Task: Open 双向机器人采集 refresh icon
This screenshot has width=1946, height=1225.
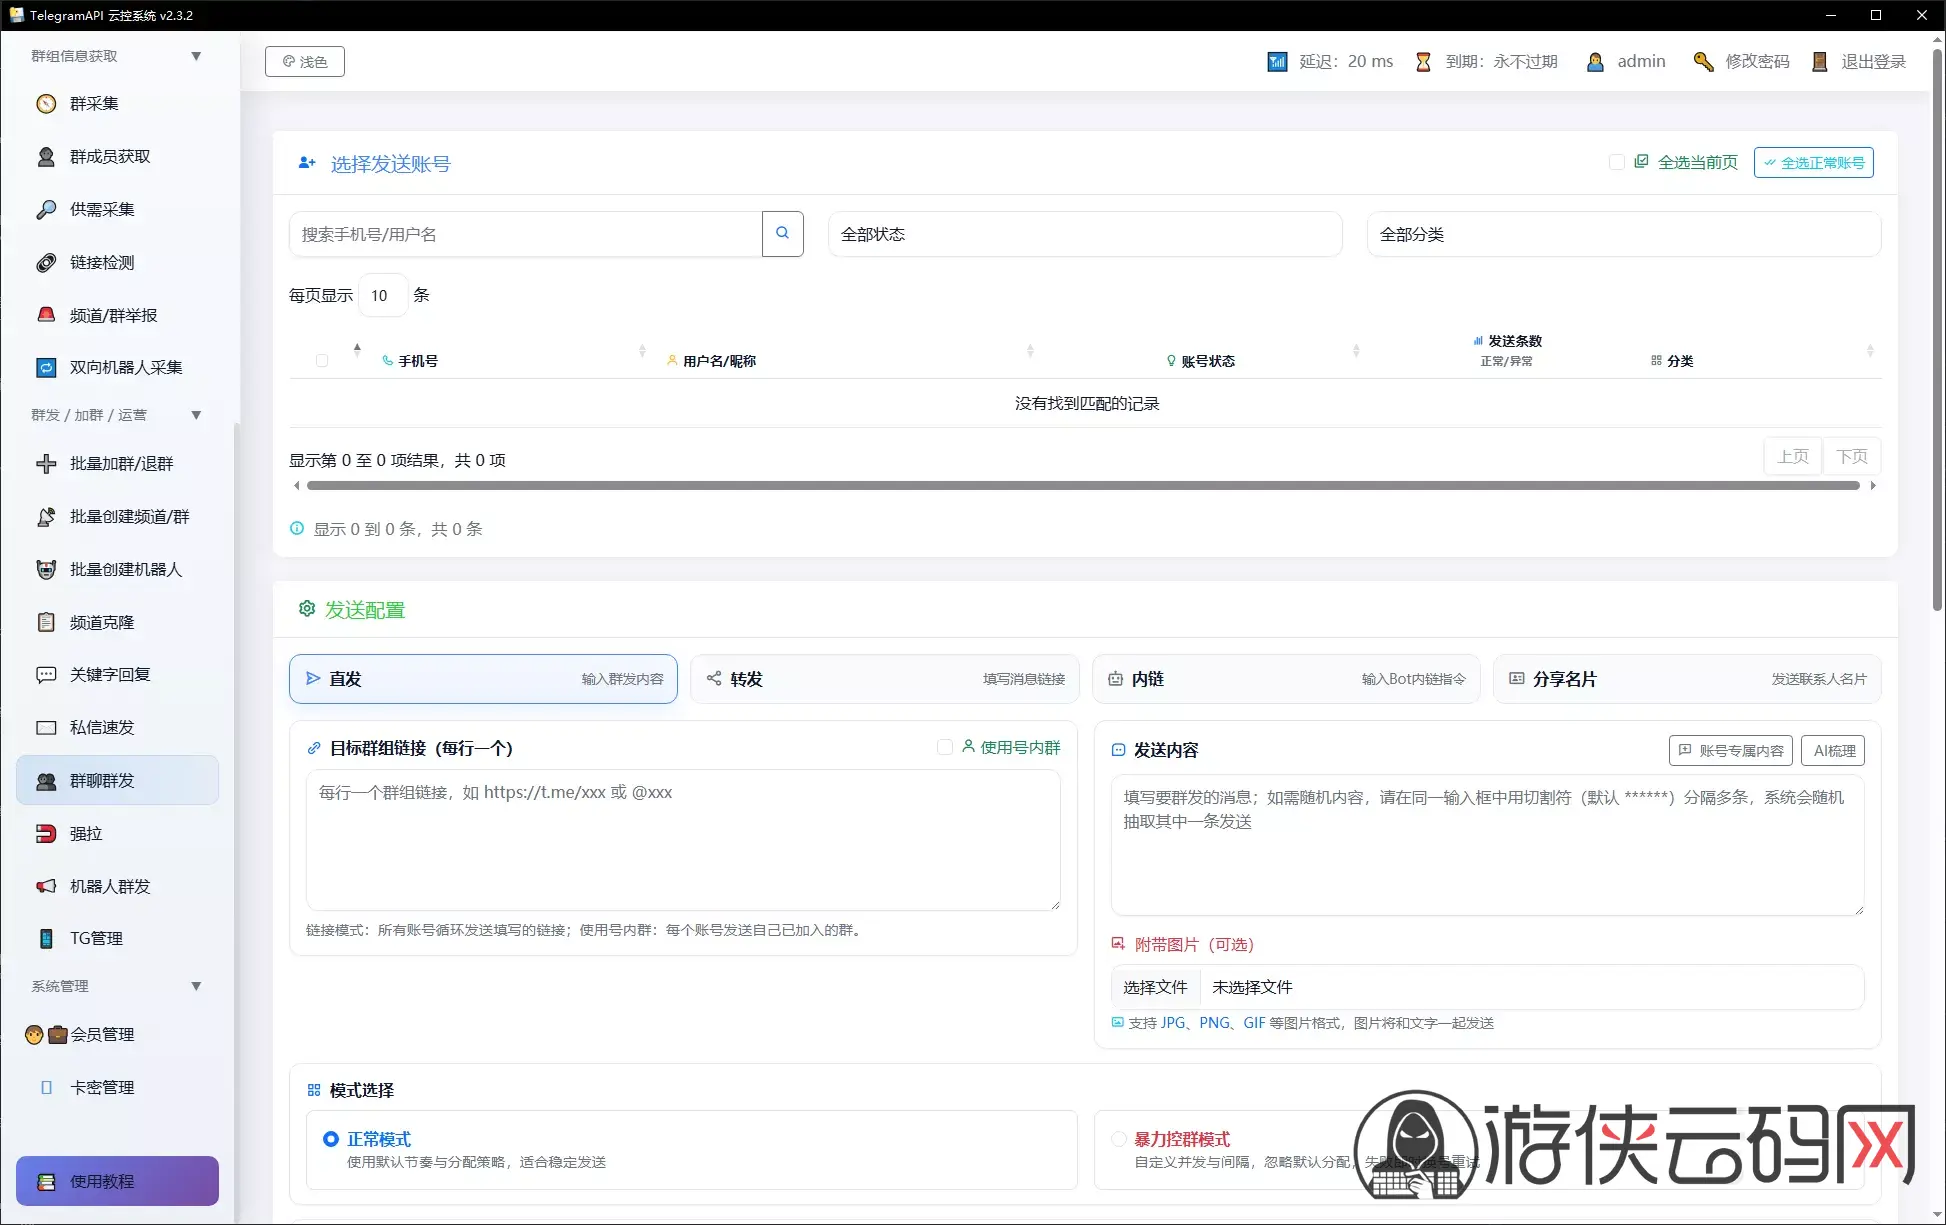Action: (46, 368)
